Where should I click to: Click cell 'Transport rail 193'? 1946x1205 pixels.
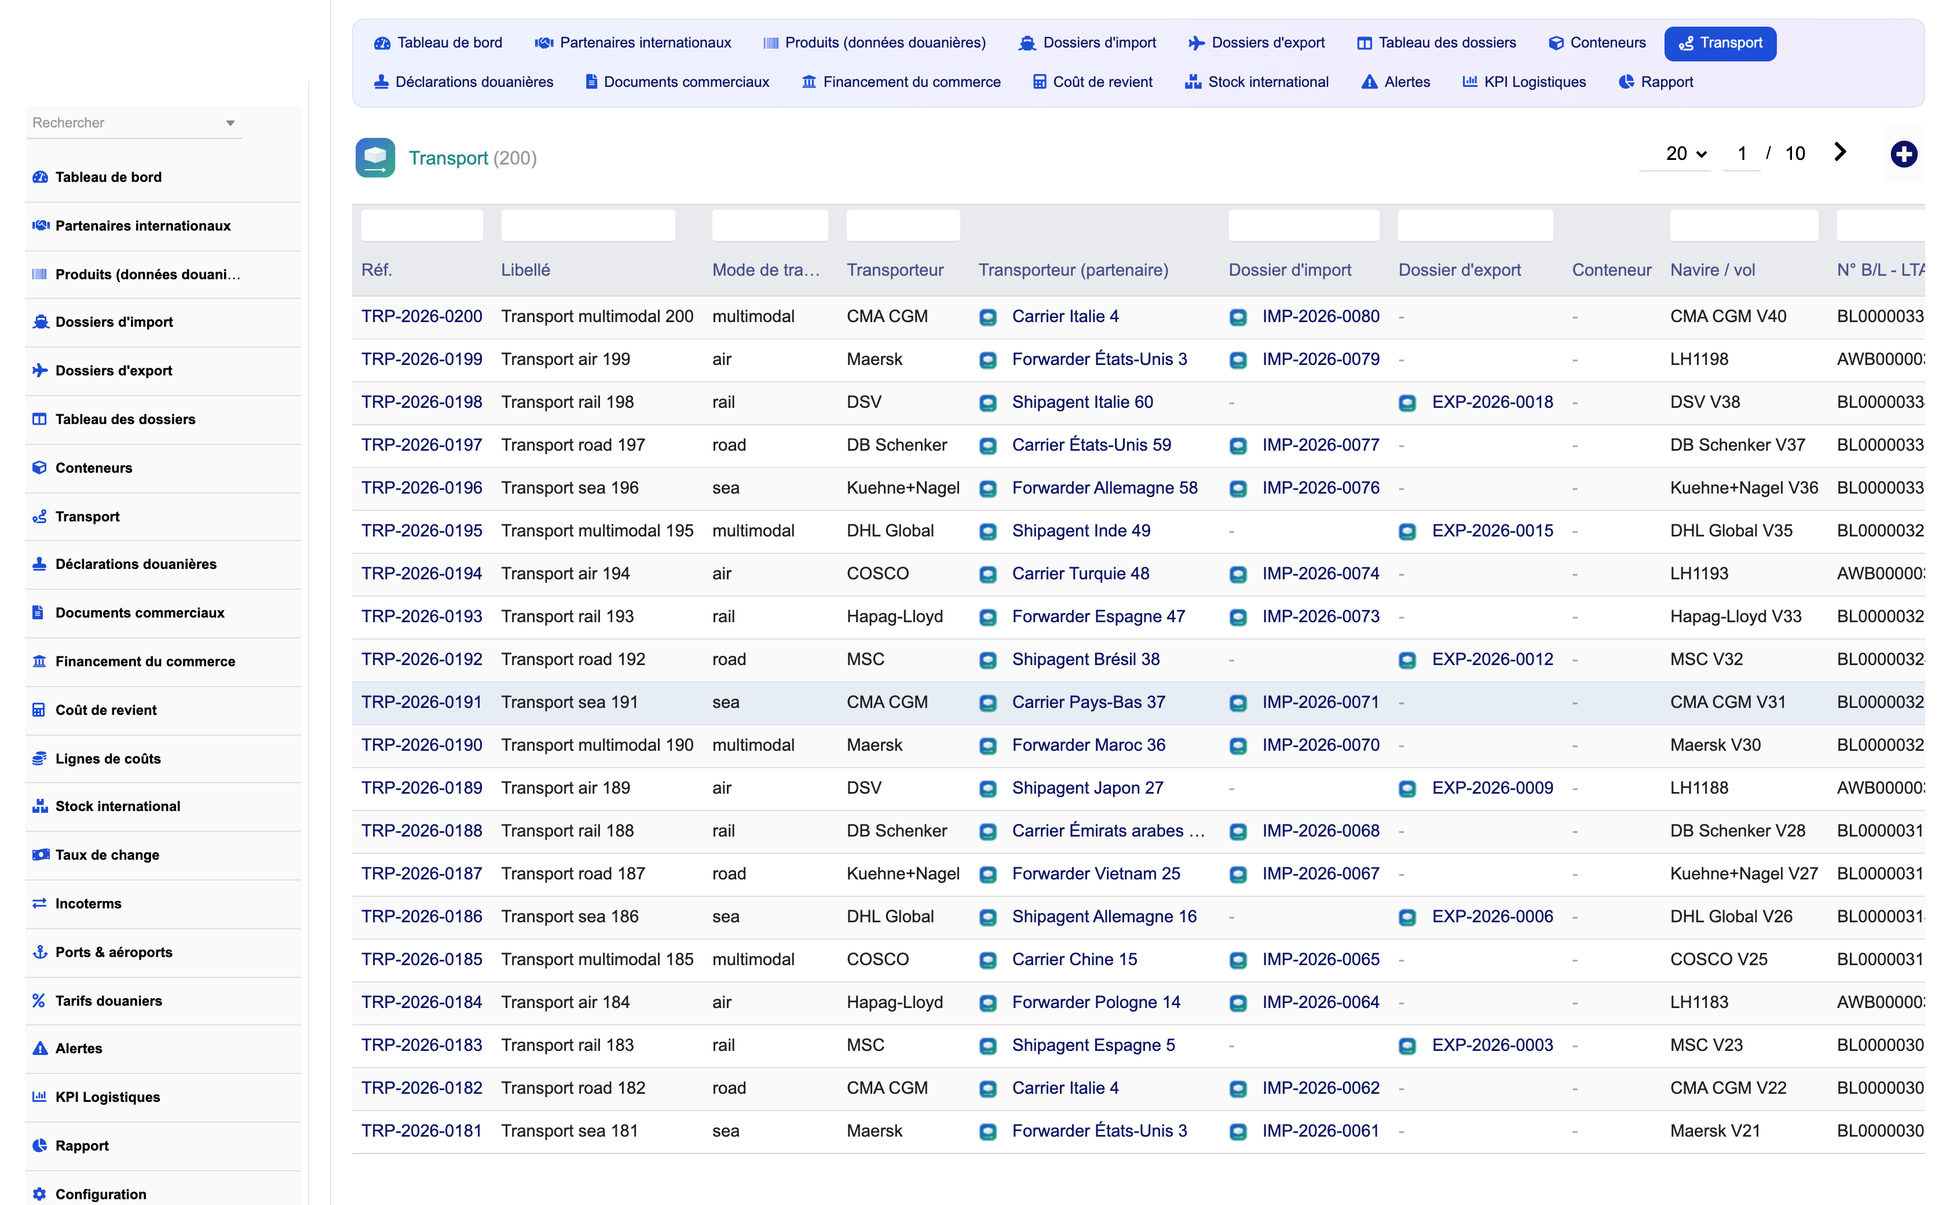click(x=568, y=616)
